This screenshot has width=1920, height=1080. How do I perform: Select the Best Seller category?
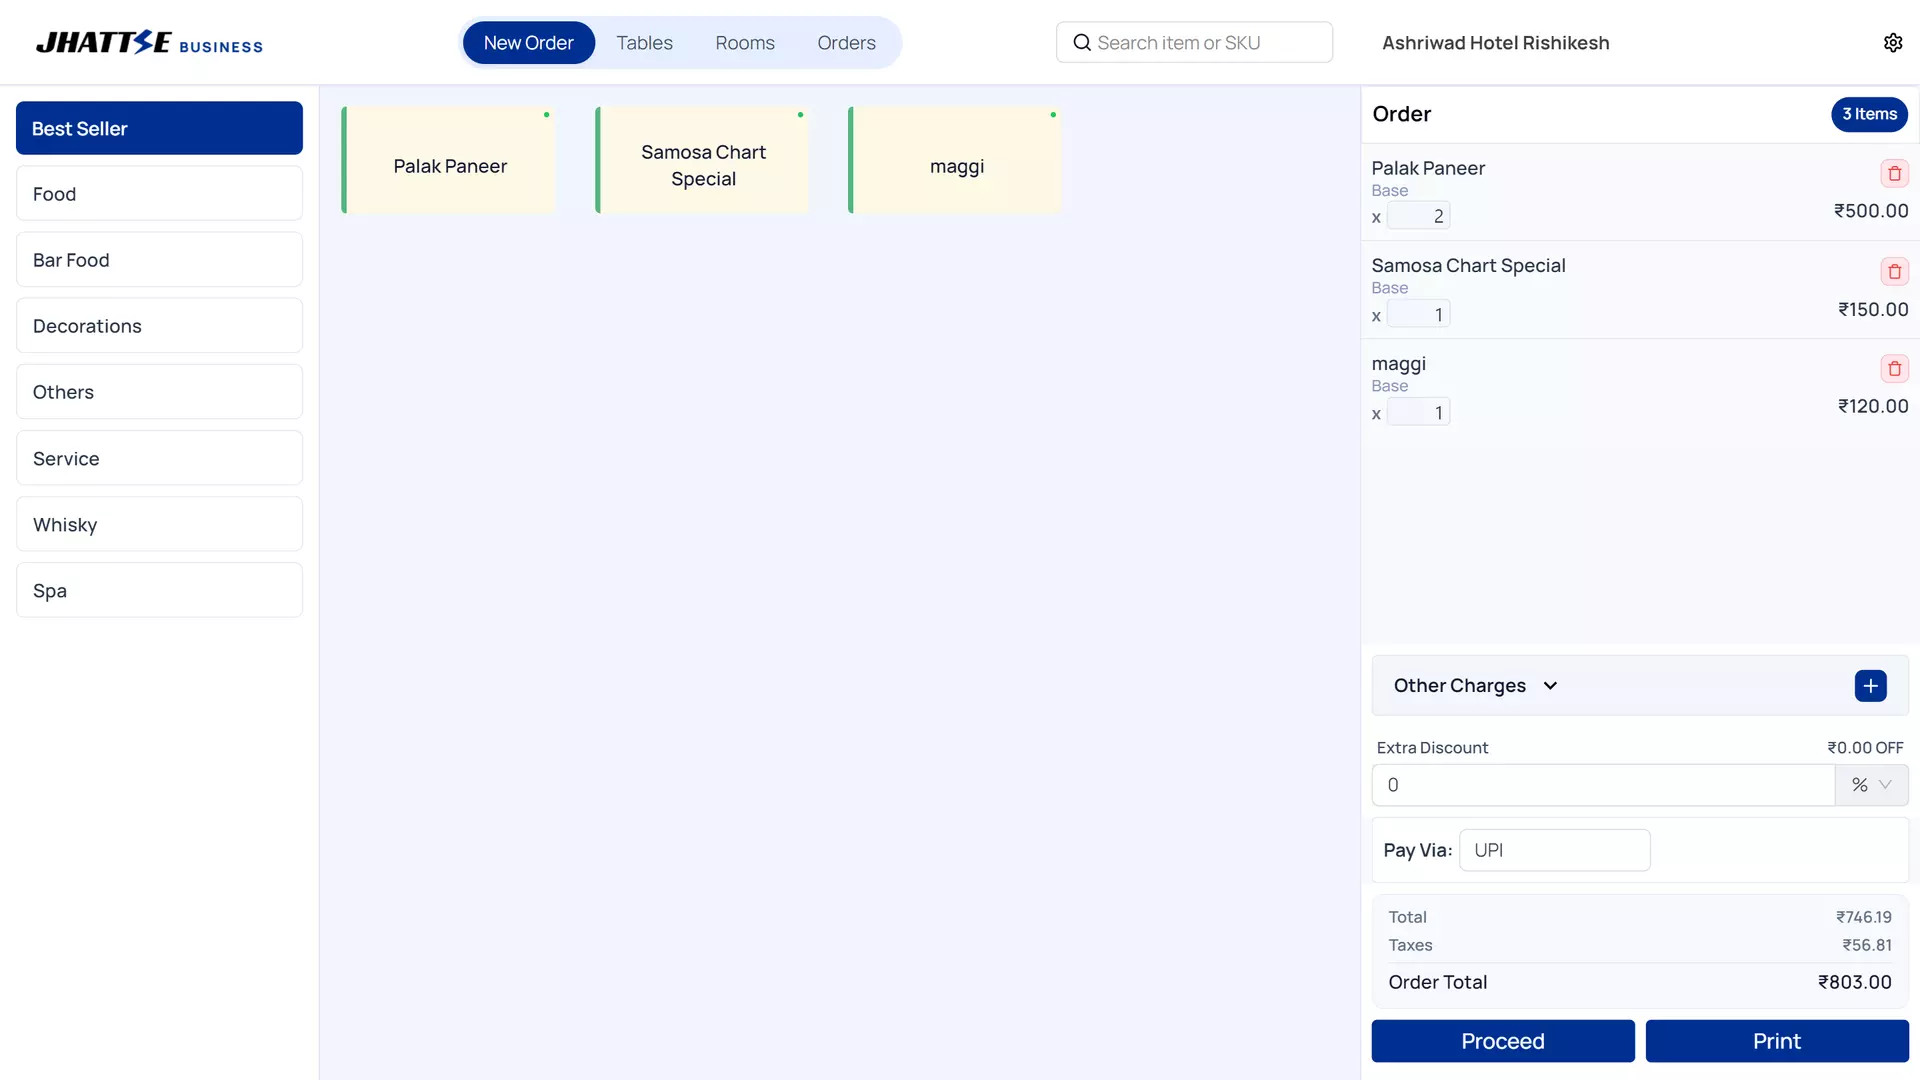(159, 128)
